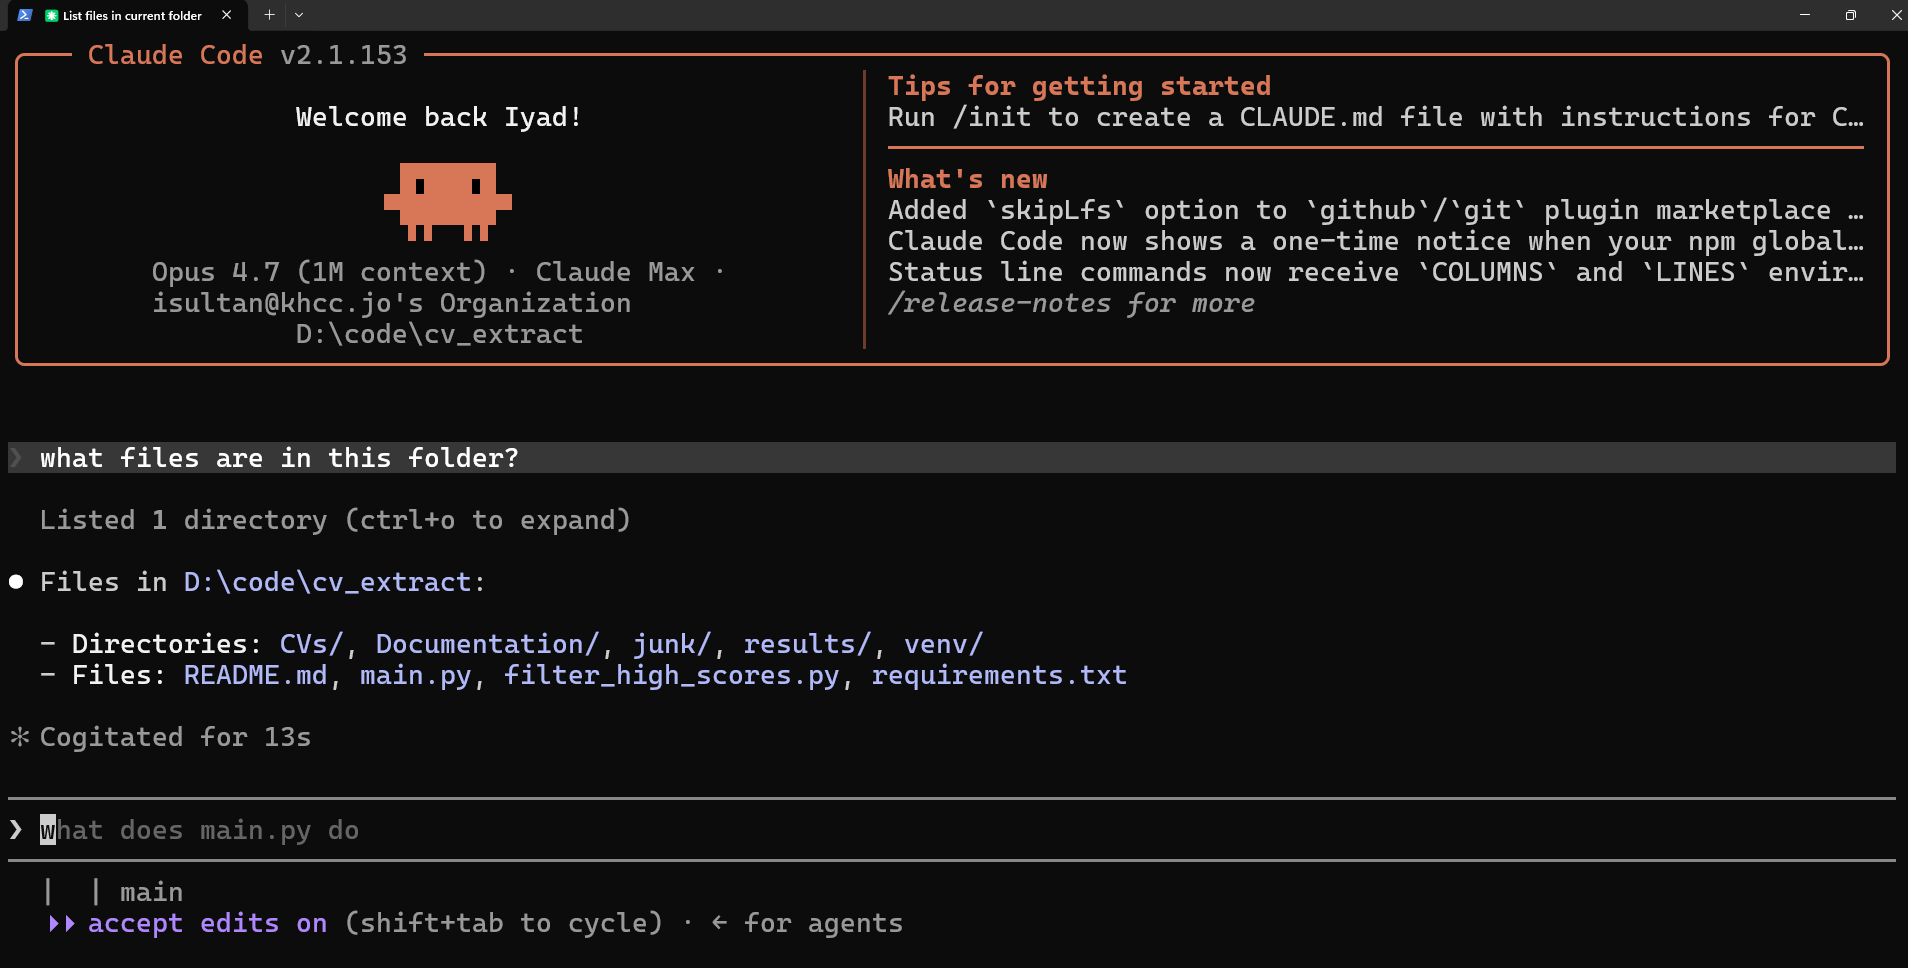Click the 'Status line commands now receive' note
The height and width of the screenshot is (968, 1908).
coord(1375,272)
